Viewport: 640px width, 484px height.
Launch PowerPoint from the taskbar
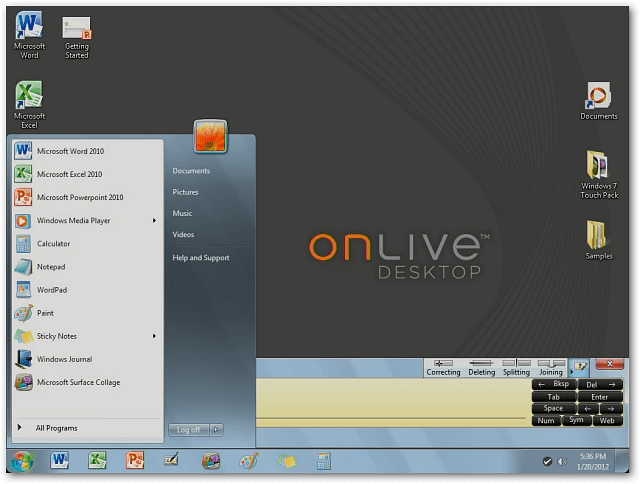[135, 461]
